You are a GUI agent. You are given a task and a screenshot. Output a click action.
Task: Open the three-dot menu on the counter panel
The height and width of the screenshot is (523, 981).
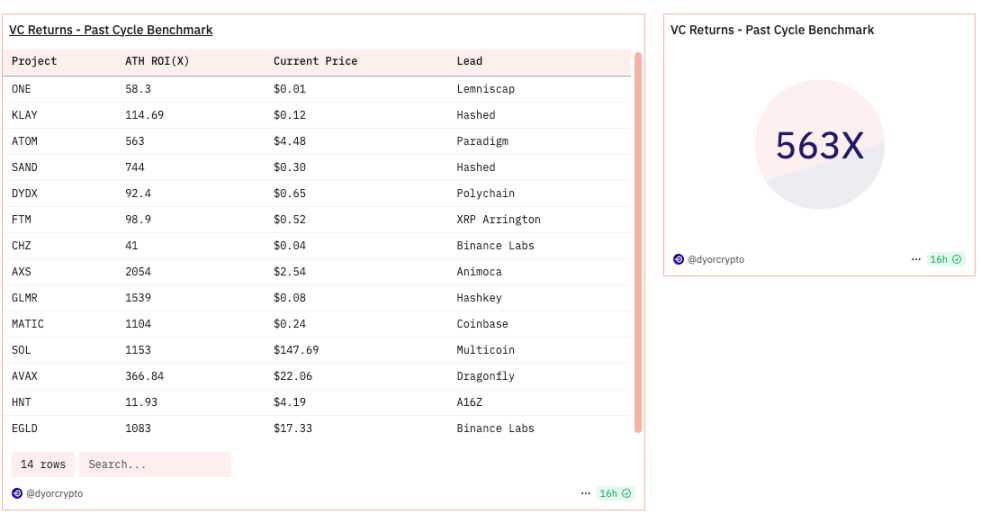[x=915, y=259]
